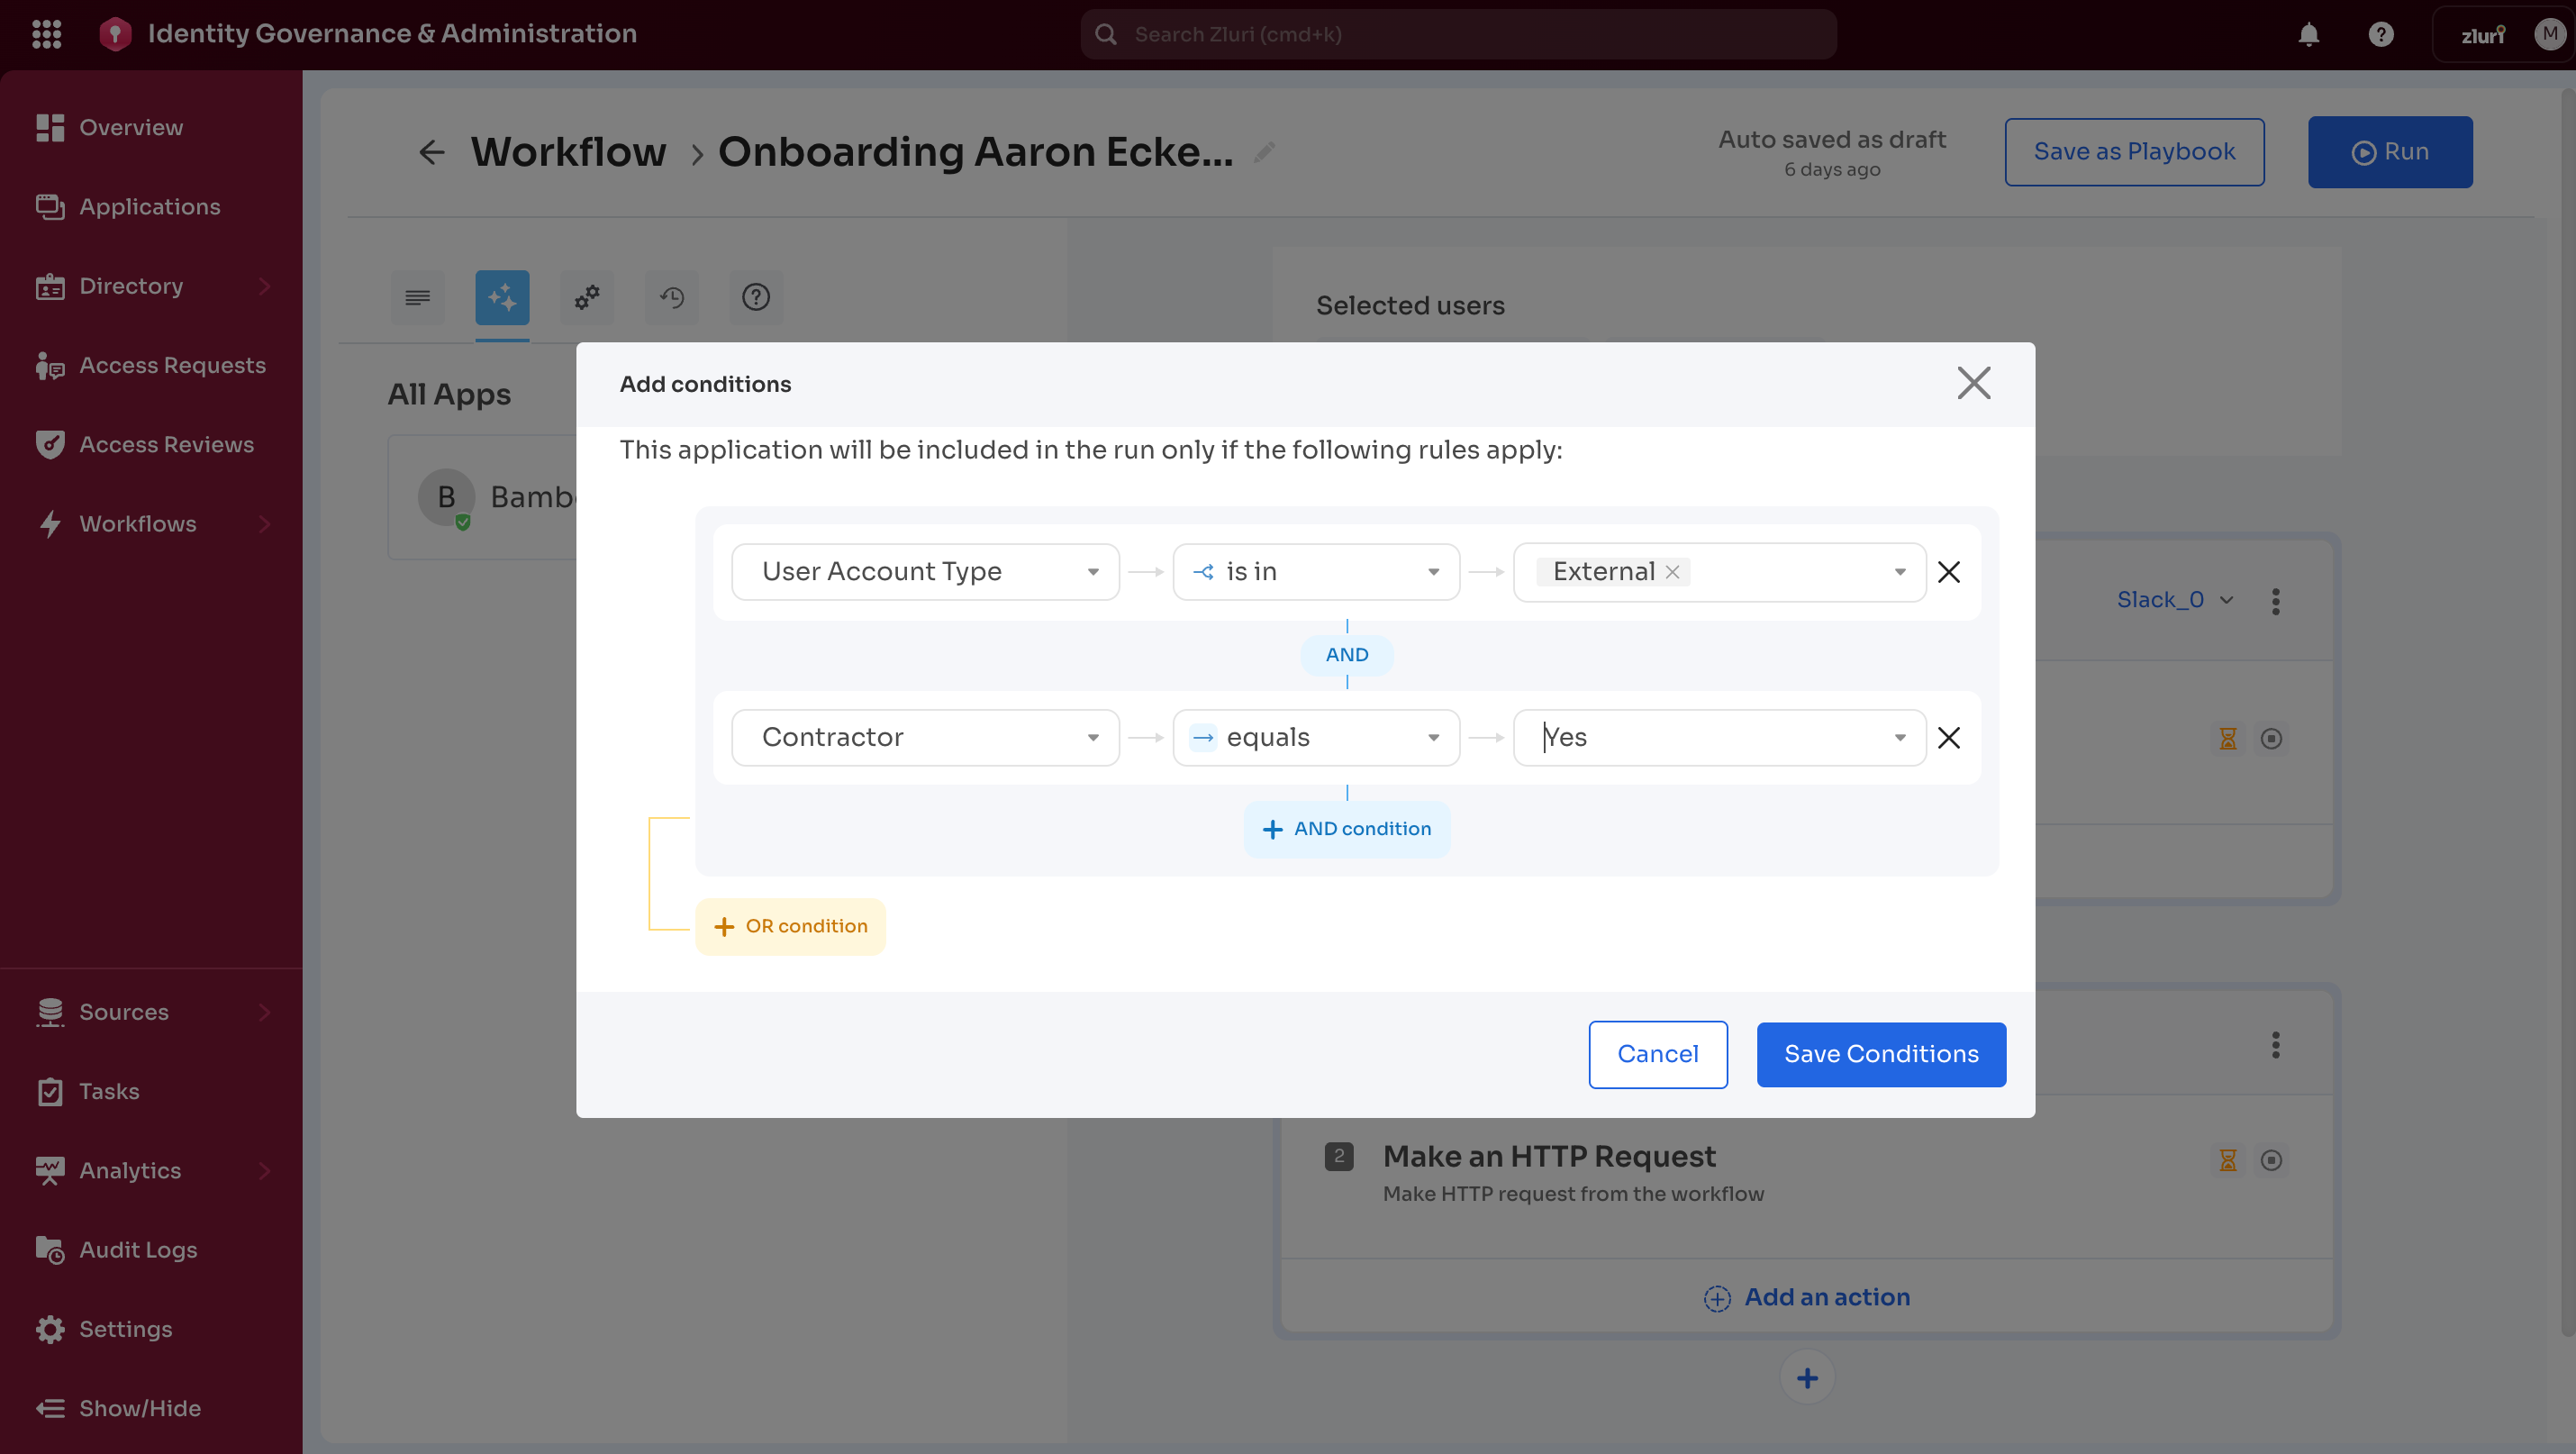Image resolution: width=2576 pixels, height=1454 pixels.
Task: Add an AND condition
Action: (1346, 829)
